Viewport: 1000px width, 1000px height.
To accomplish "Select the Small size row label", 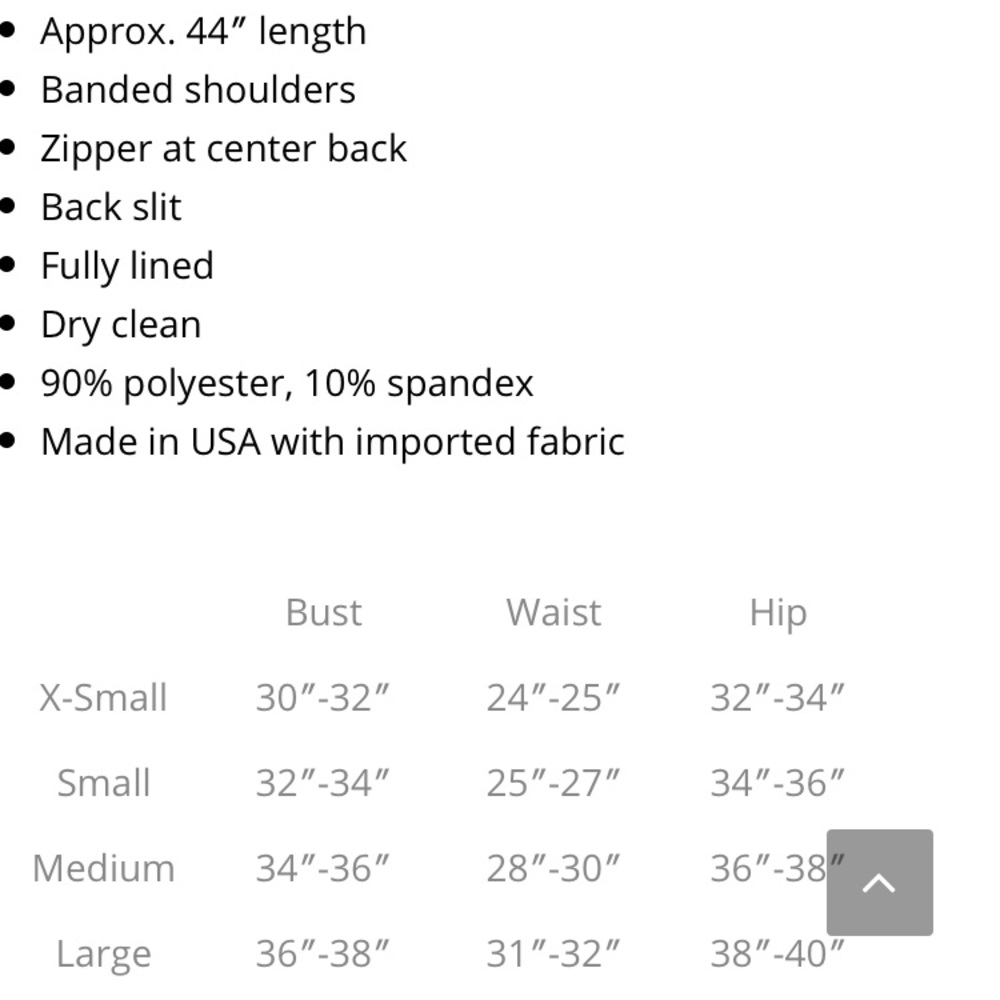I will [103, 782].
